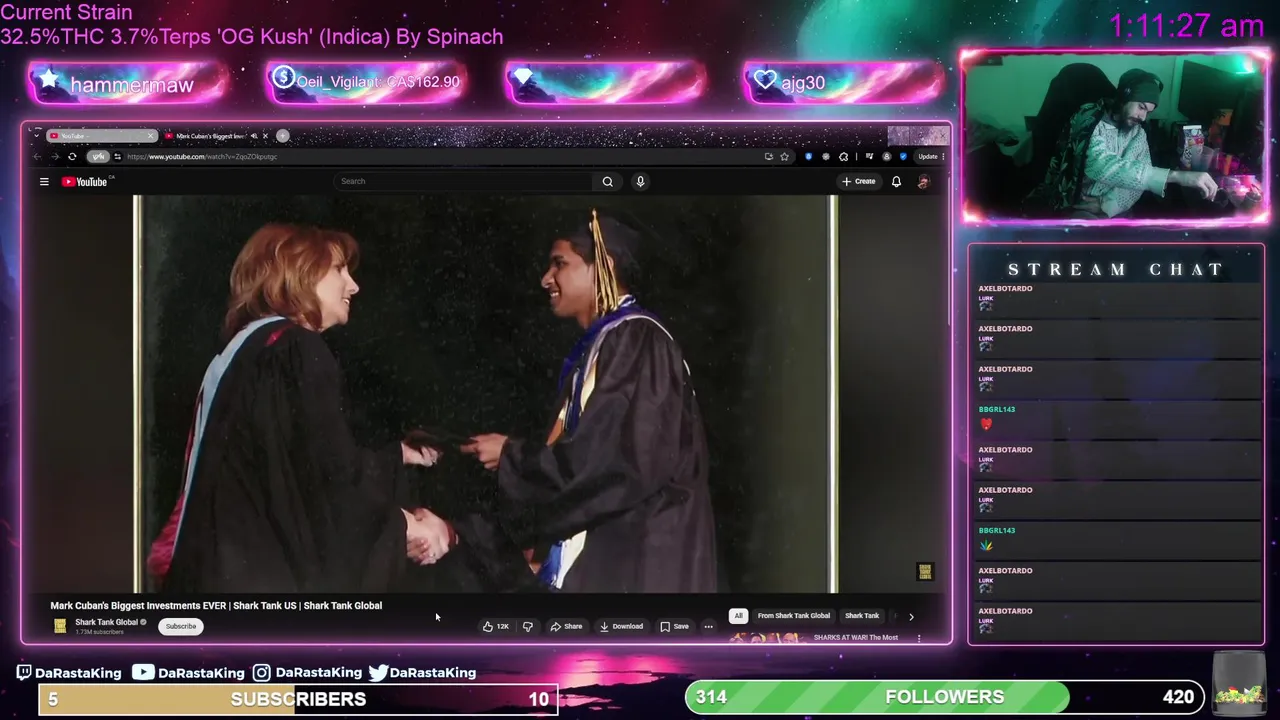
Task: Go back in the browser
Action: (38, 156)
